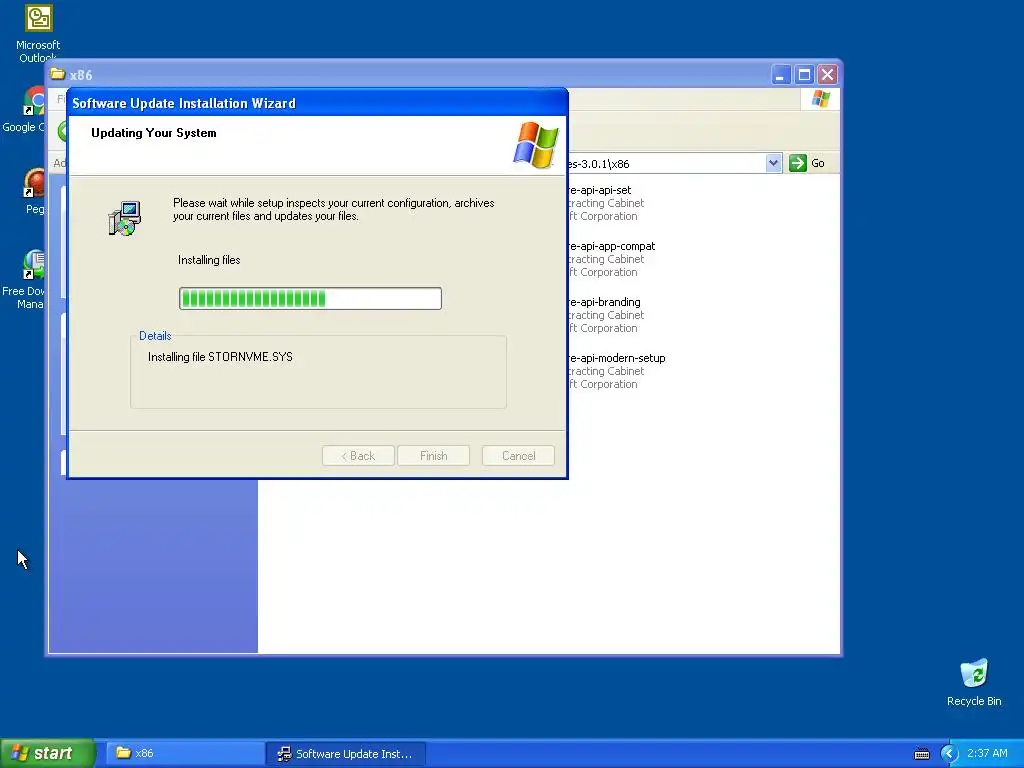
Task: Click the Go button in x86 window
Action: pyautogui.click(x=807, y=163)
